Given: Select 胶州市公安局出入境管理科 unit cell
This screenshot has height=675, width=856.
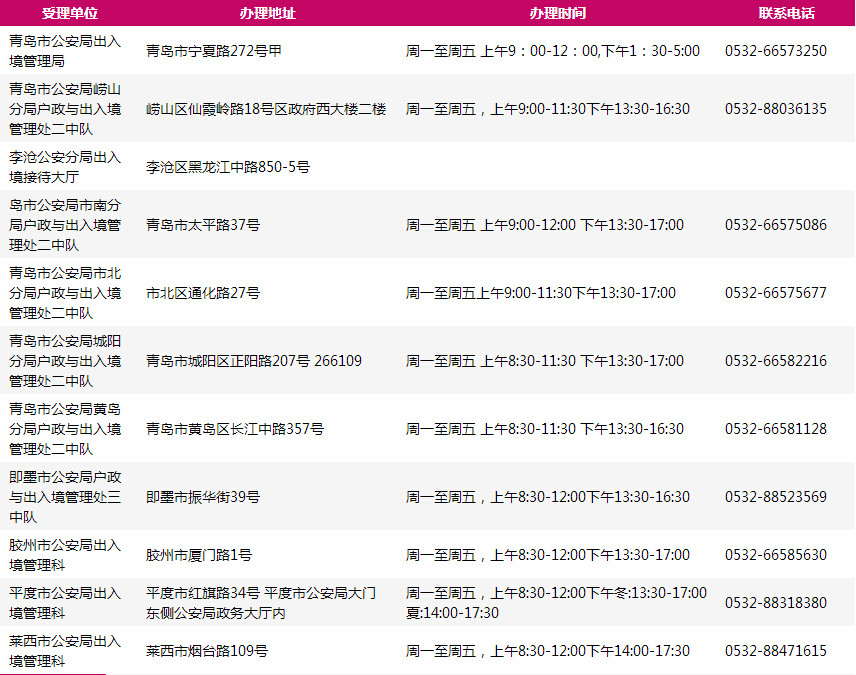Looking at the screenshot, I should tap(65, 555).
